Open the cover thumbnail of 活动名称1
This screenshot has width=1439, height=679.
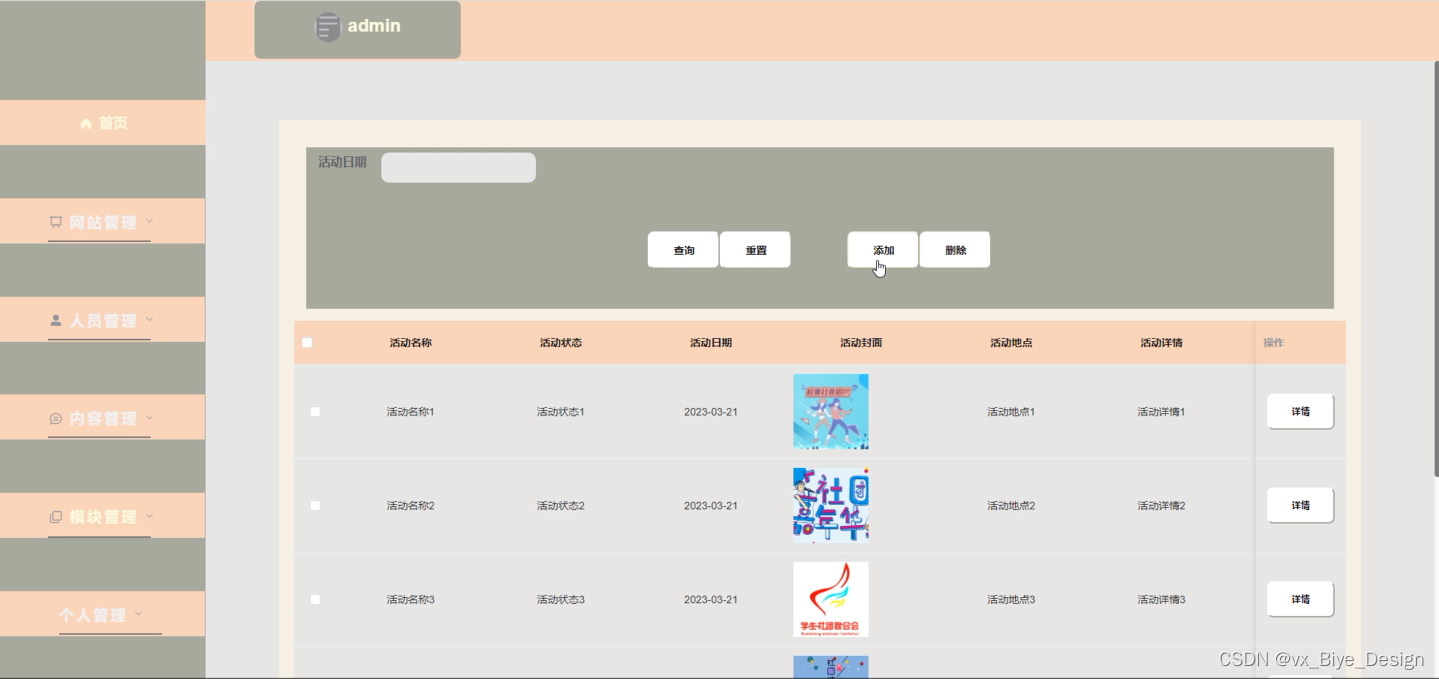point(831,412)
